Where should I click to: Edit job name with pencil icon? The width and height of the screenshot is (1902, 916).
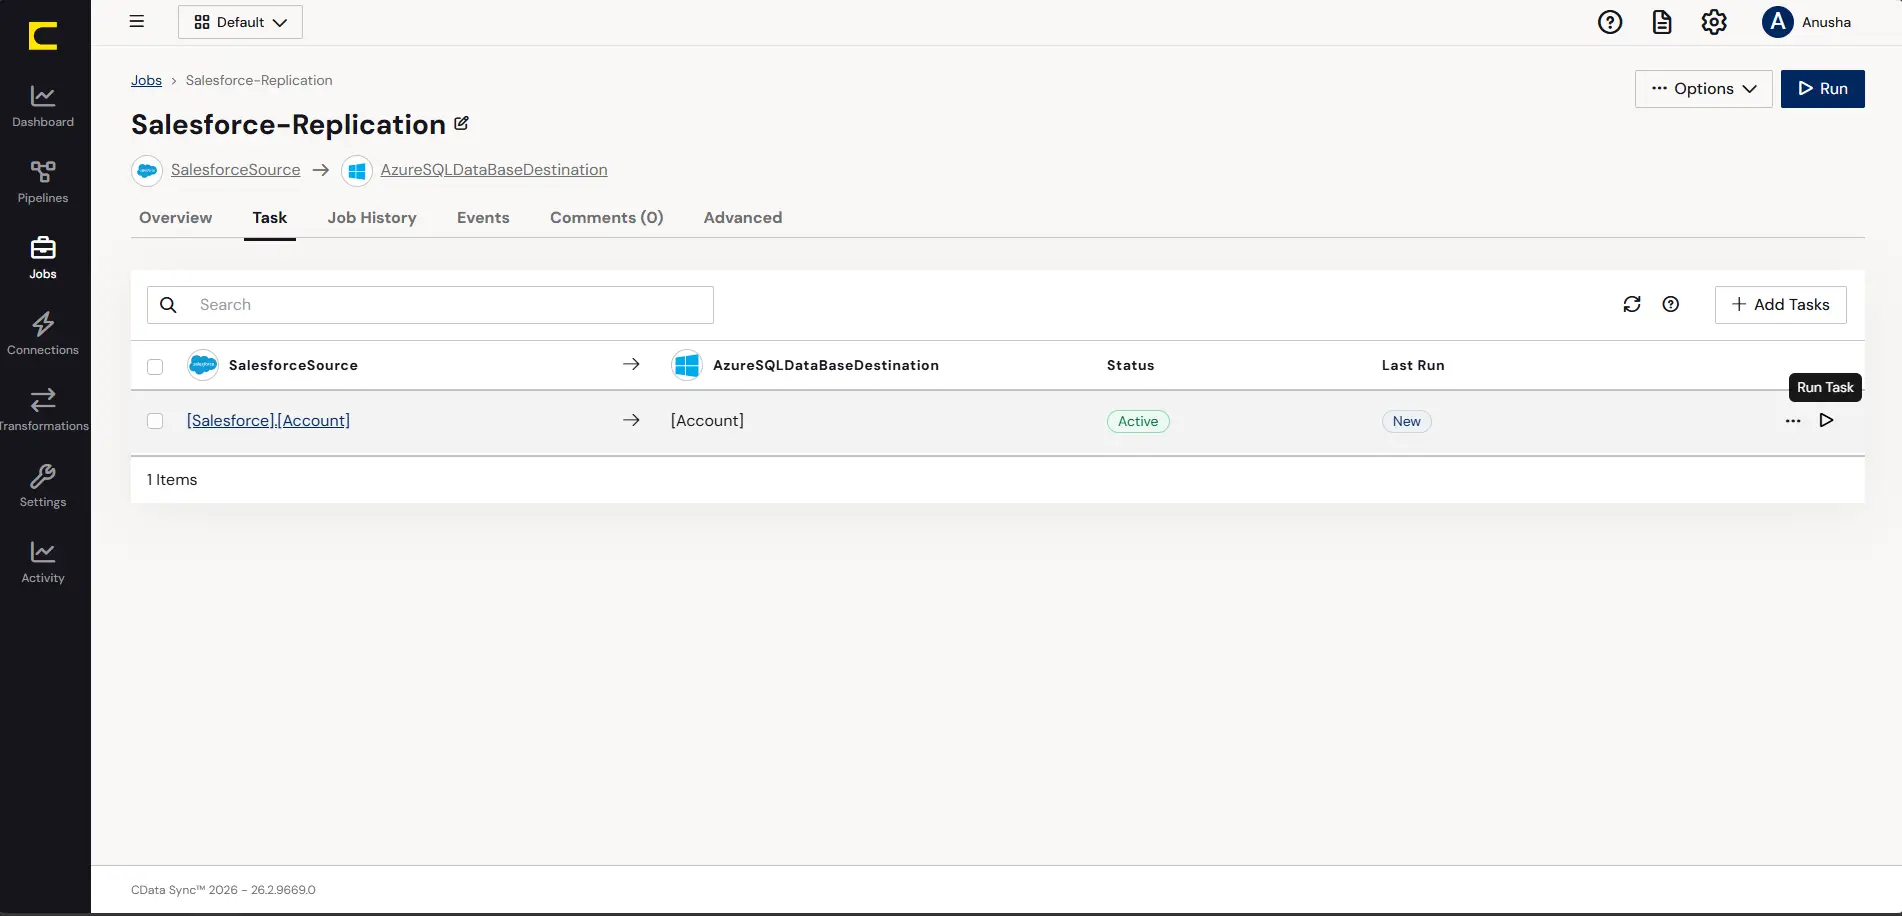(x=461, y=123)
